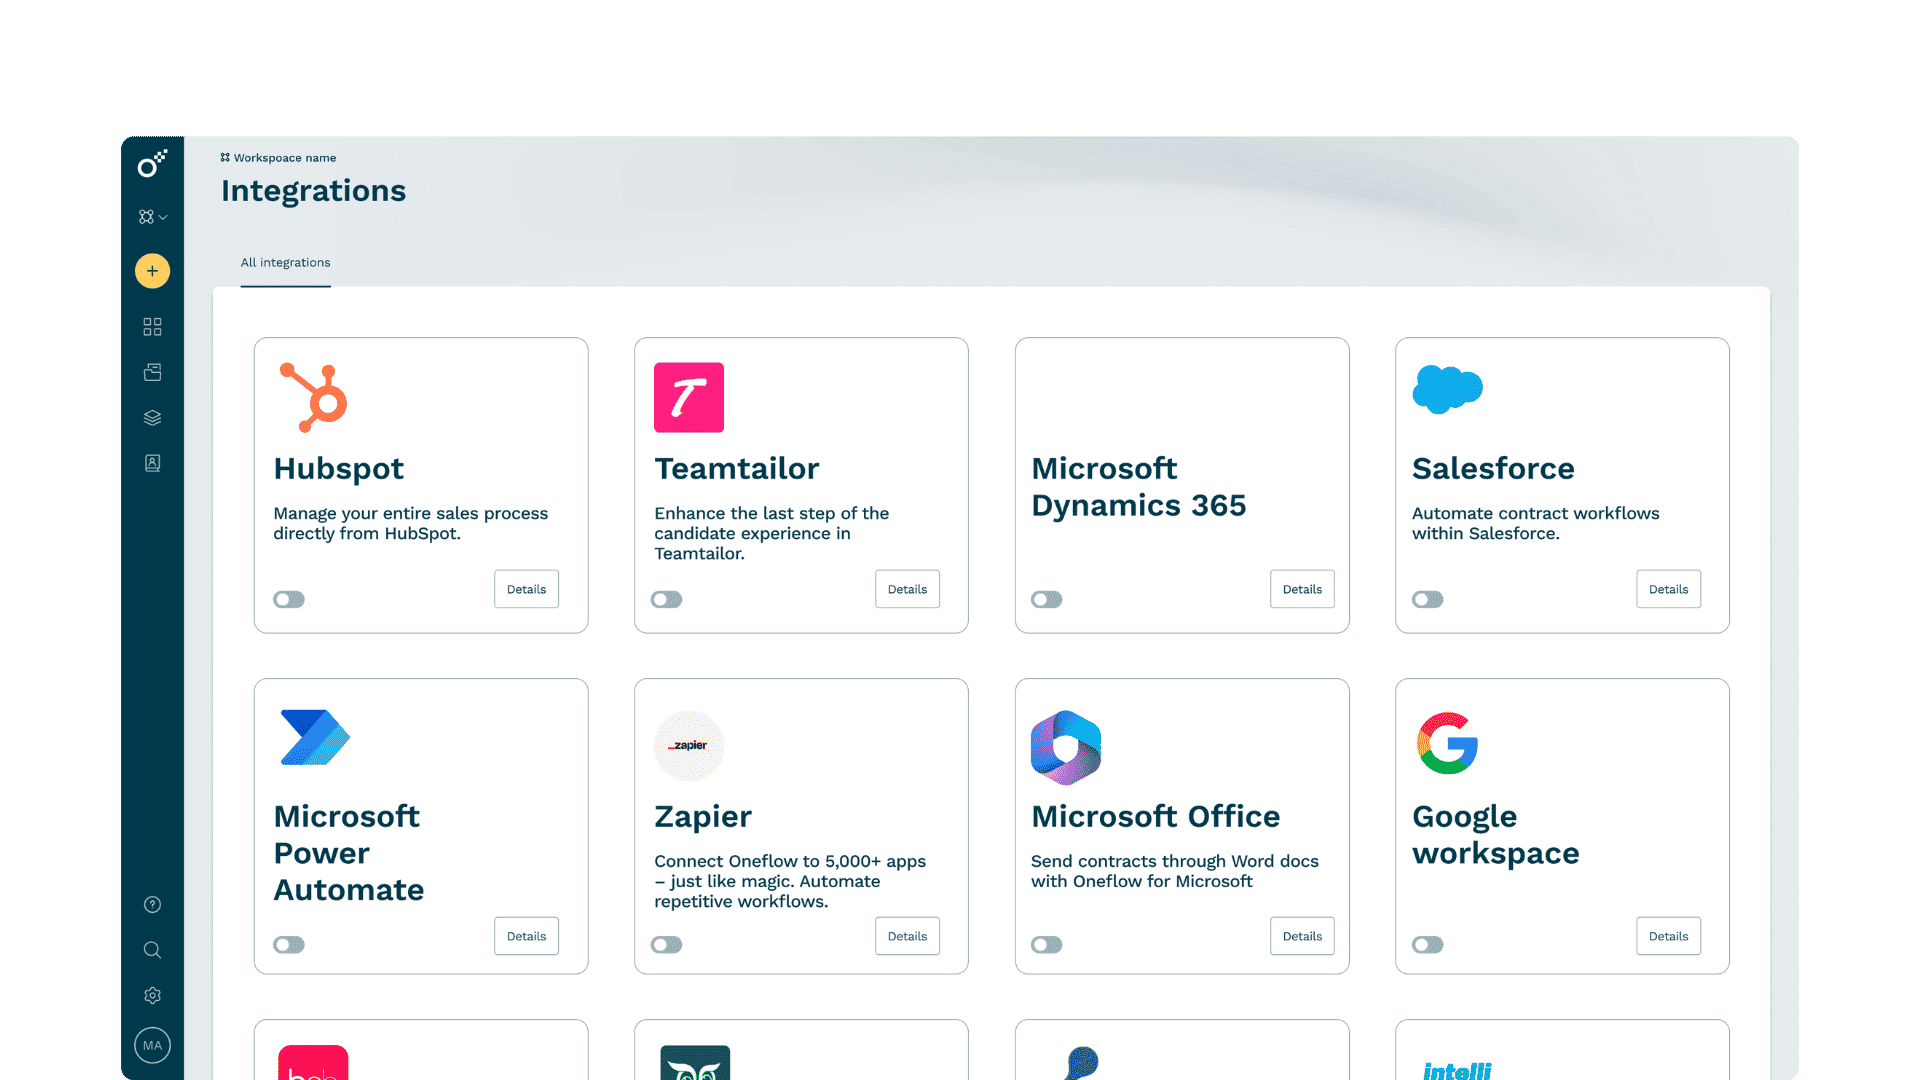
Task: View Details for Microsoft Dynamics 365
Action: click(x=1302, y=589)
